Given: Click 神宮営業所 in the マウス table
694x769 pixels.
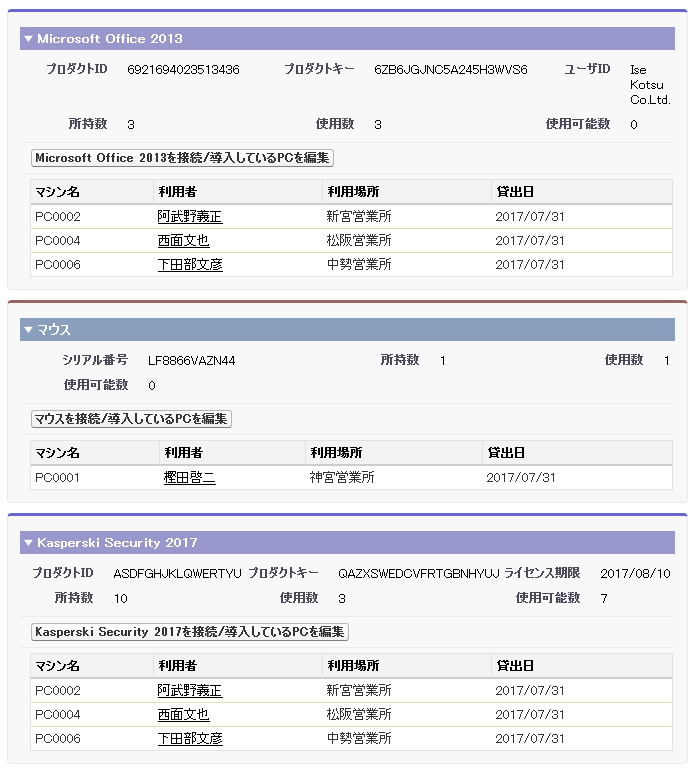Looking at the screenshot, I should coord(342,477).
